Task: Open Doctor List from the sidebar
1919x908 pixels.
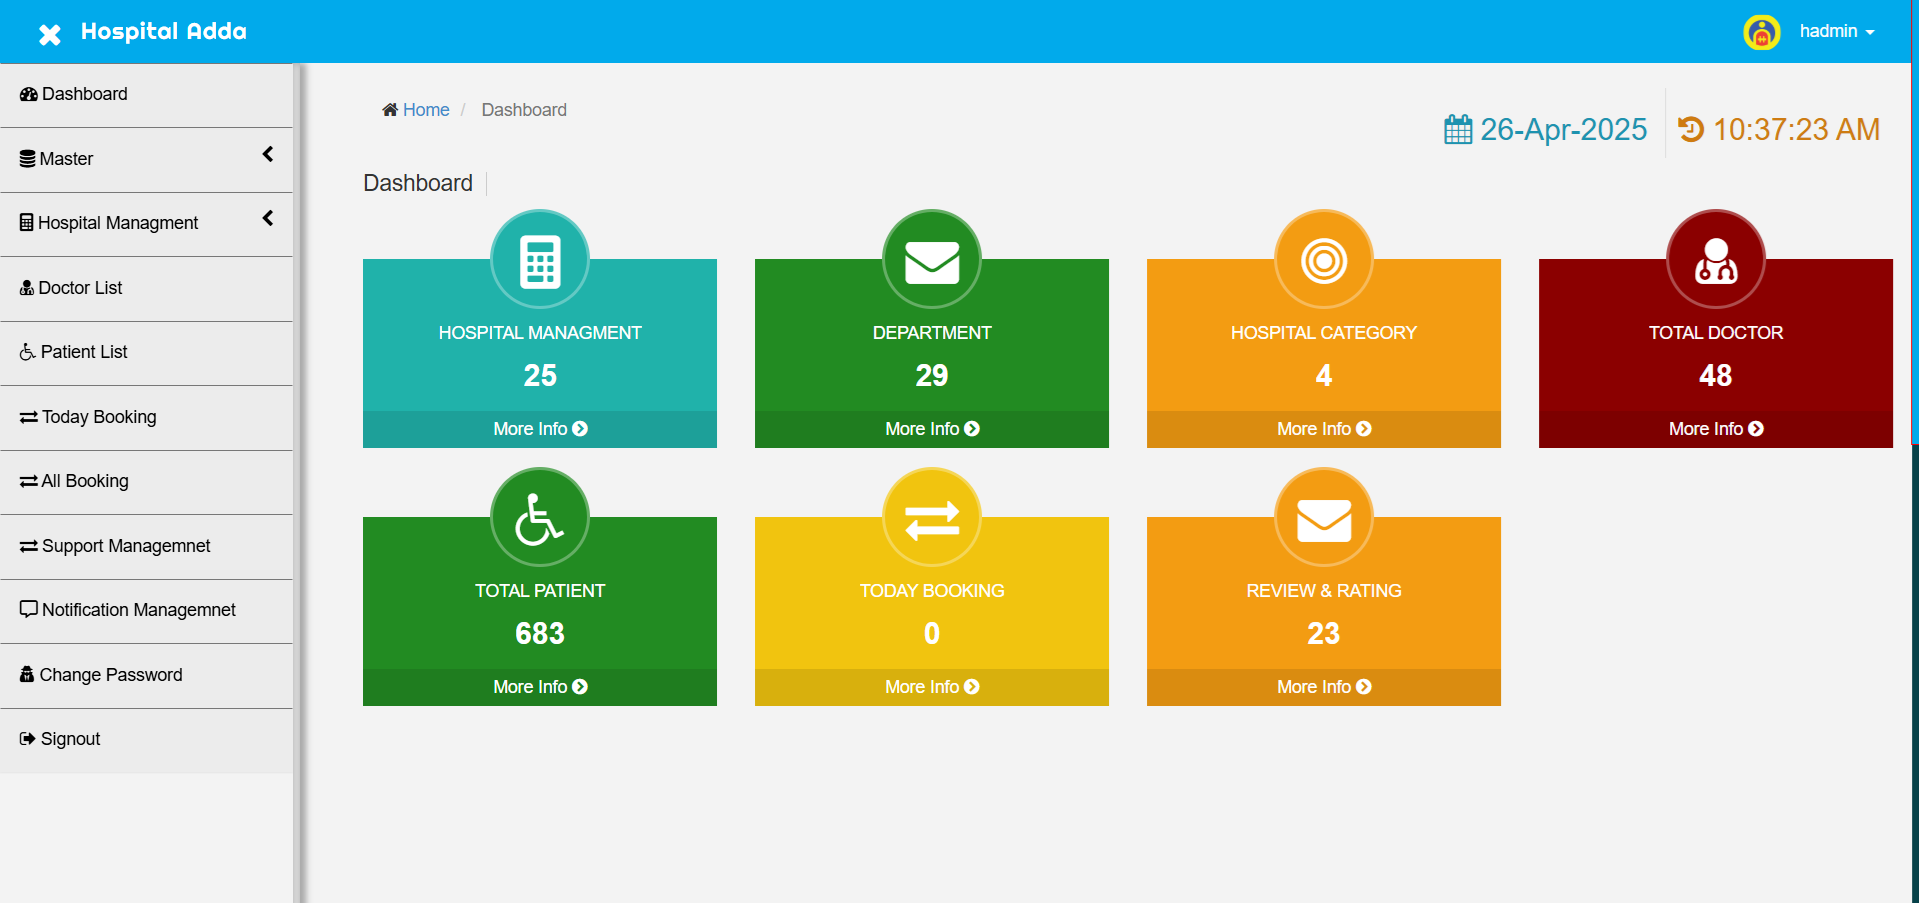Action: (80, 288)
